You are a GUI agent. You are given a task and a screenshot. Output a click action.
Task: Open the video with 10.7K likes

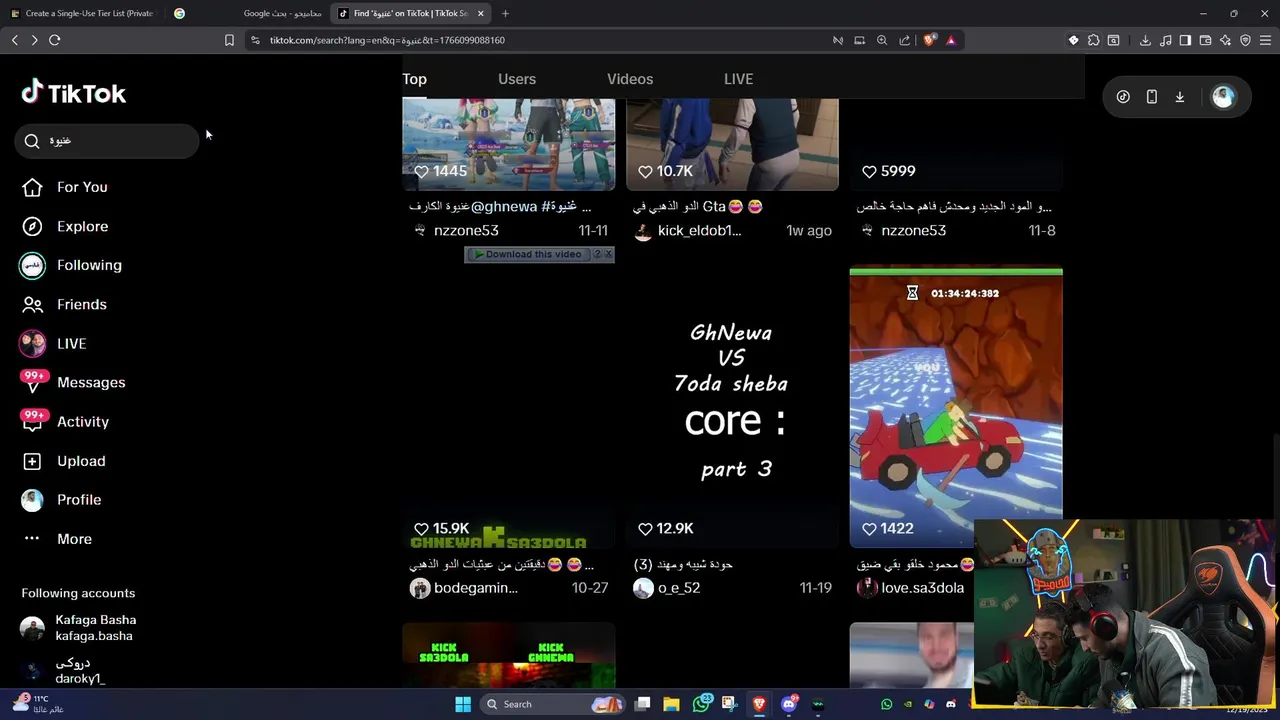[732, 144]
